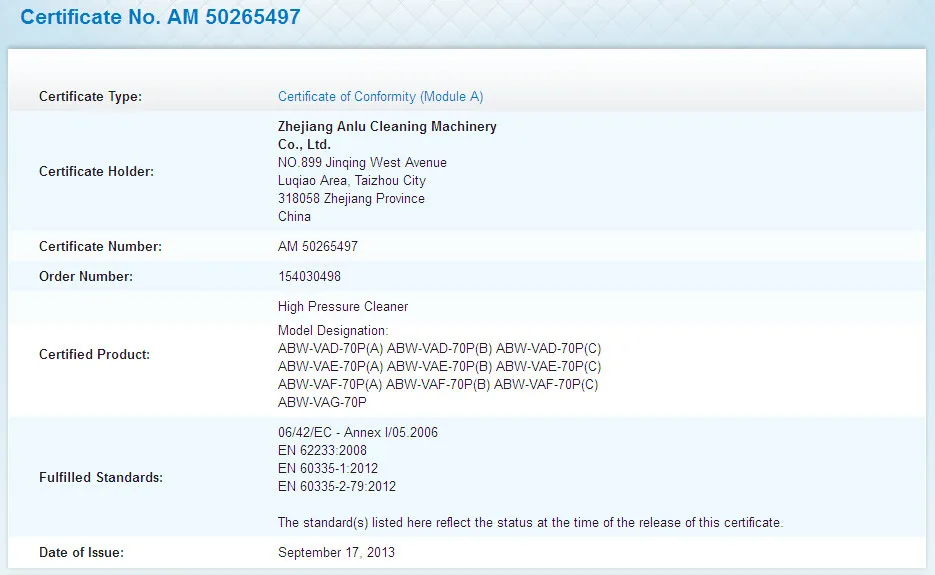Click the model "ABW-VAD-70P(B)"

439,348
